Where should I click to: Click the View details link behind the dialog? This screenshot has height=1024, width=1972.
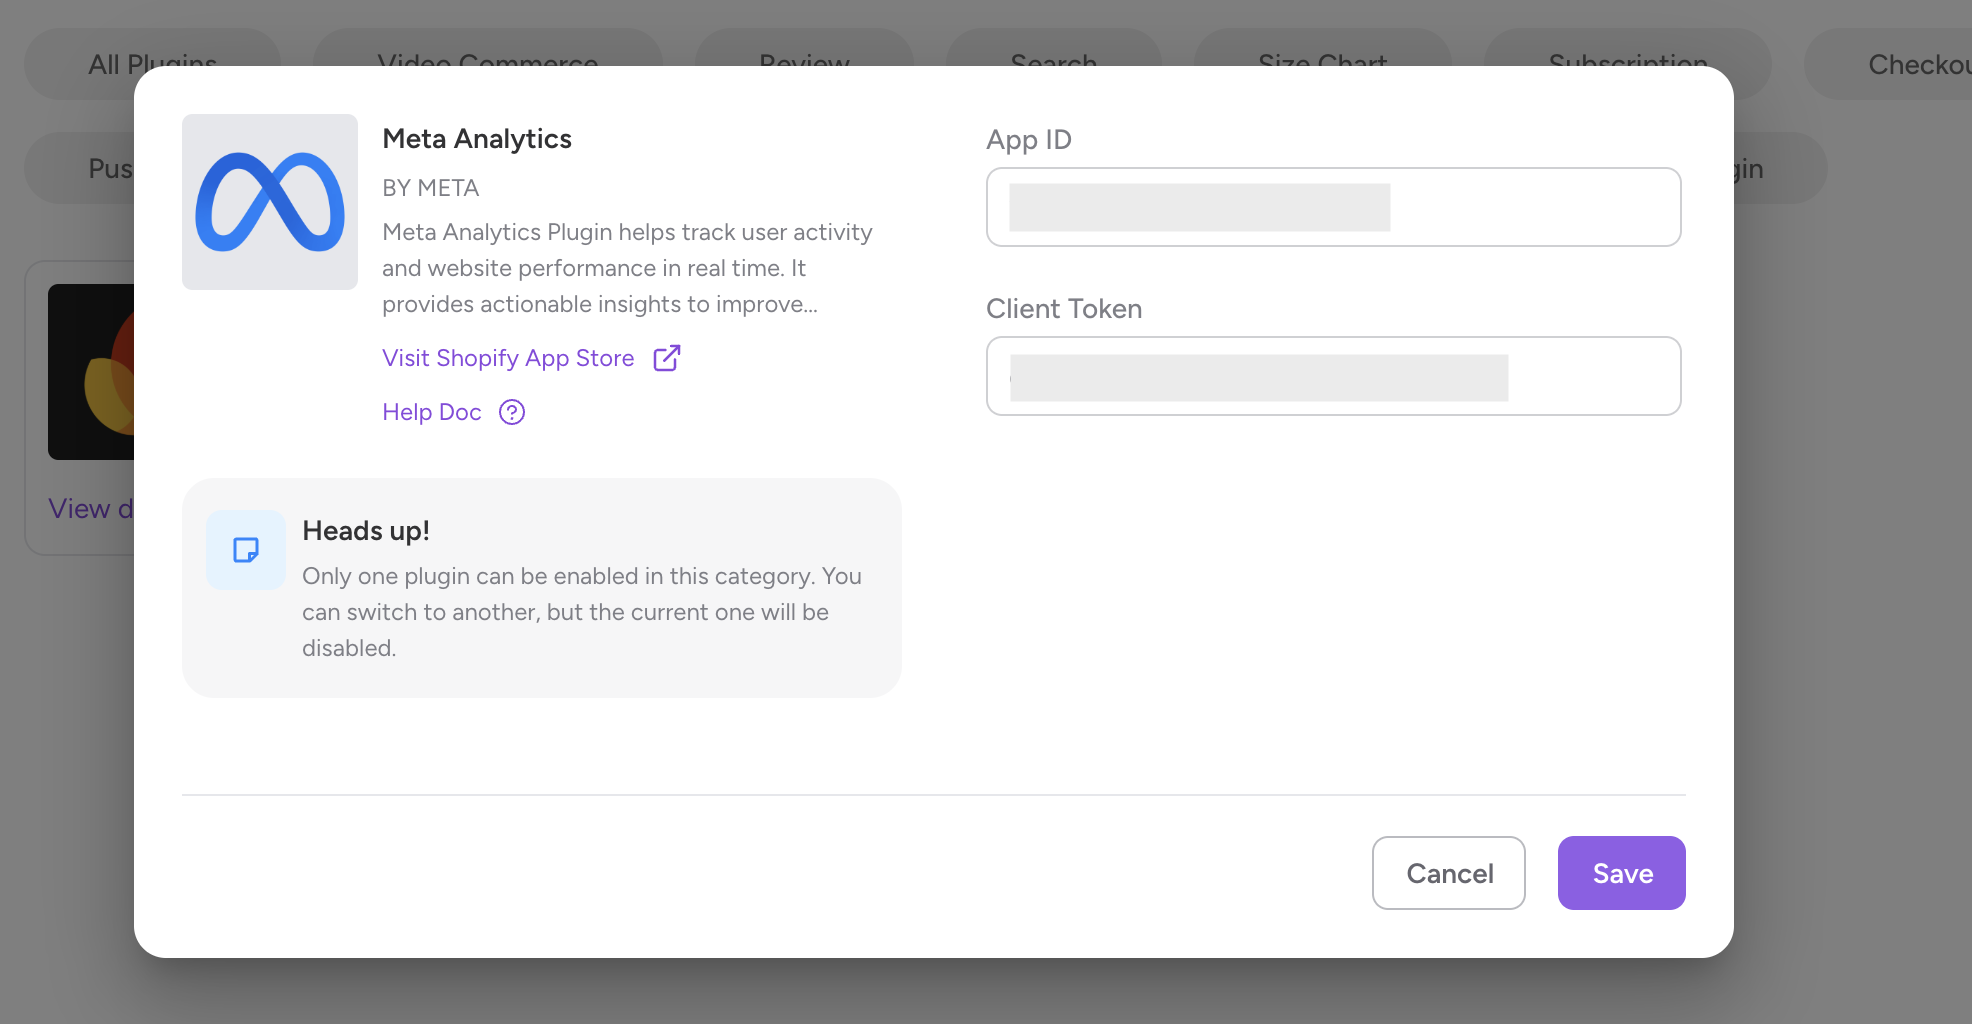click(90, 509)
